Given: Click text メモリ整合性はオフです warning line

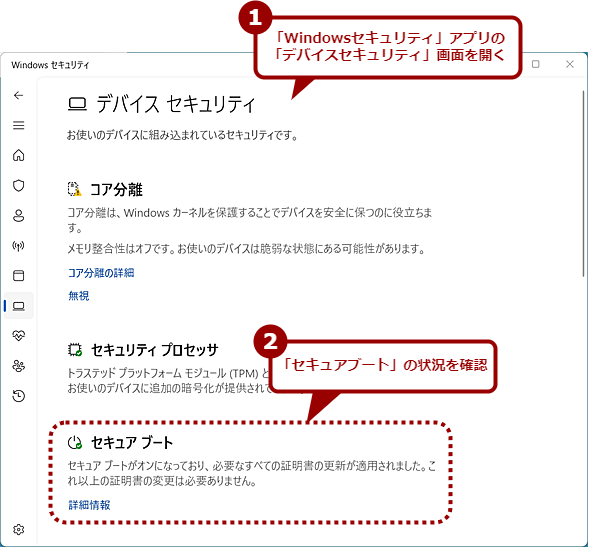Looking at the screenshot, I should tap(246, 249).
